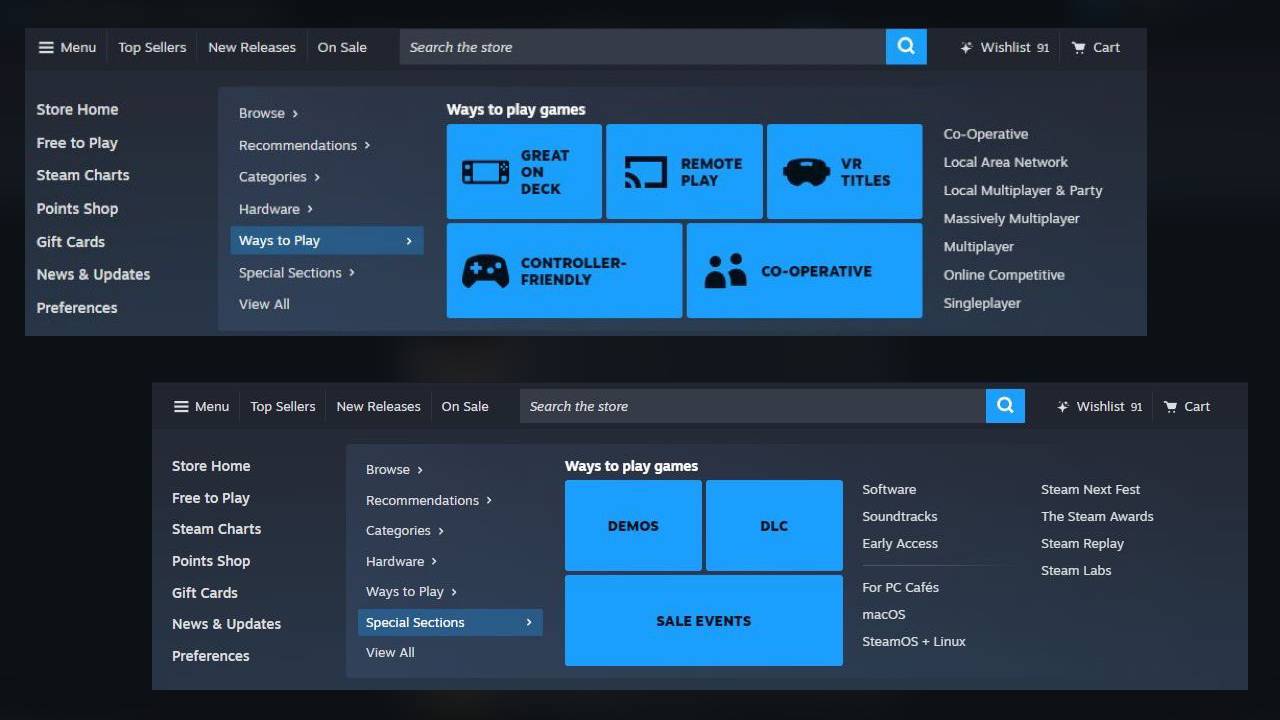Image resolution: width=1280 pixels, height=720 pixels.
Task: Open Steam Charts in upper sidebar
Action: 83,175
